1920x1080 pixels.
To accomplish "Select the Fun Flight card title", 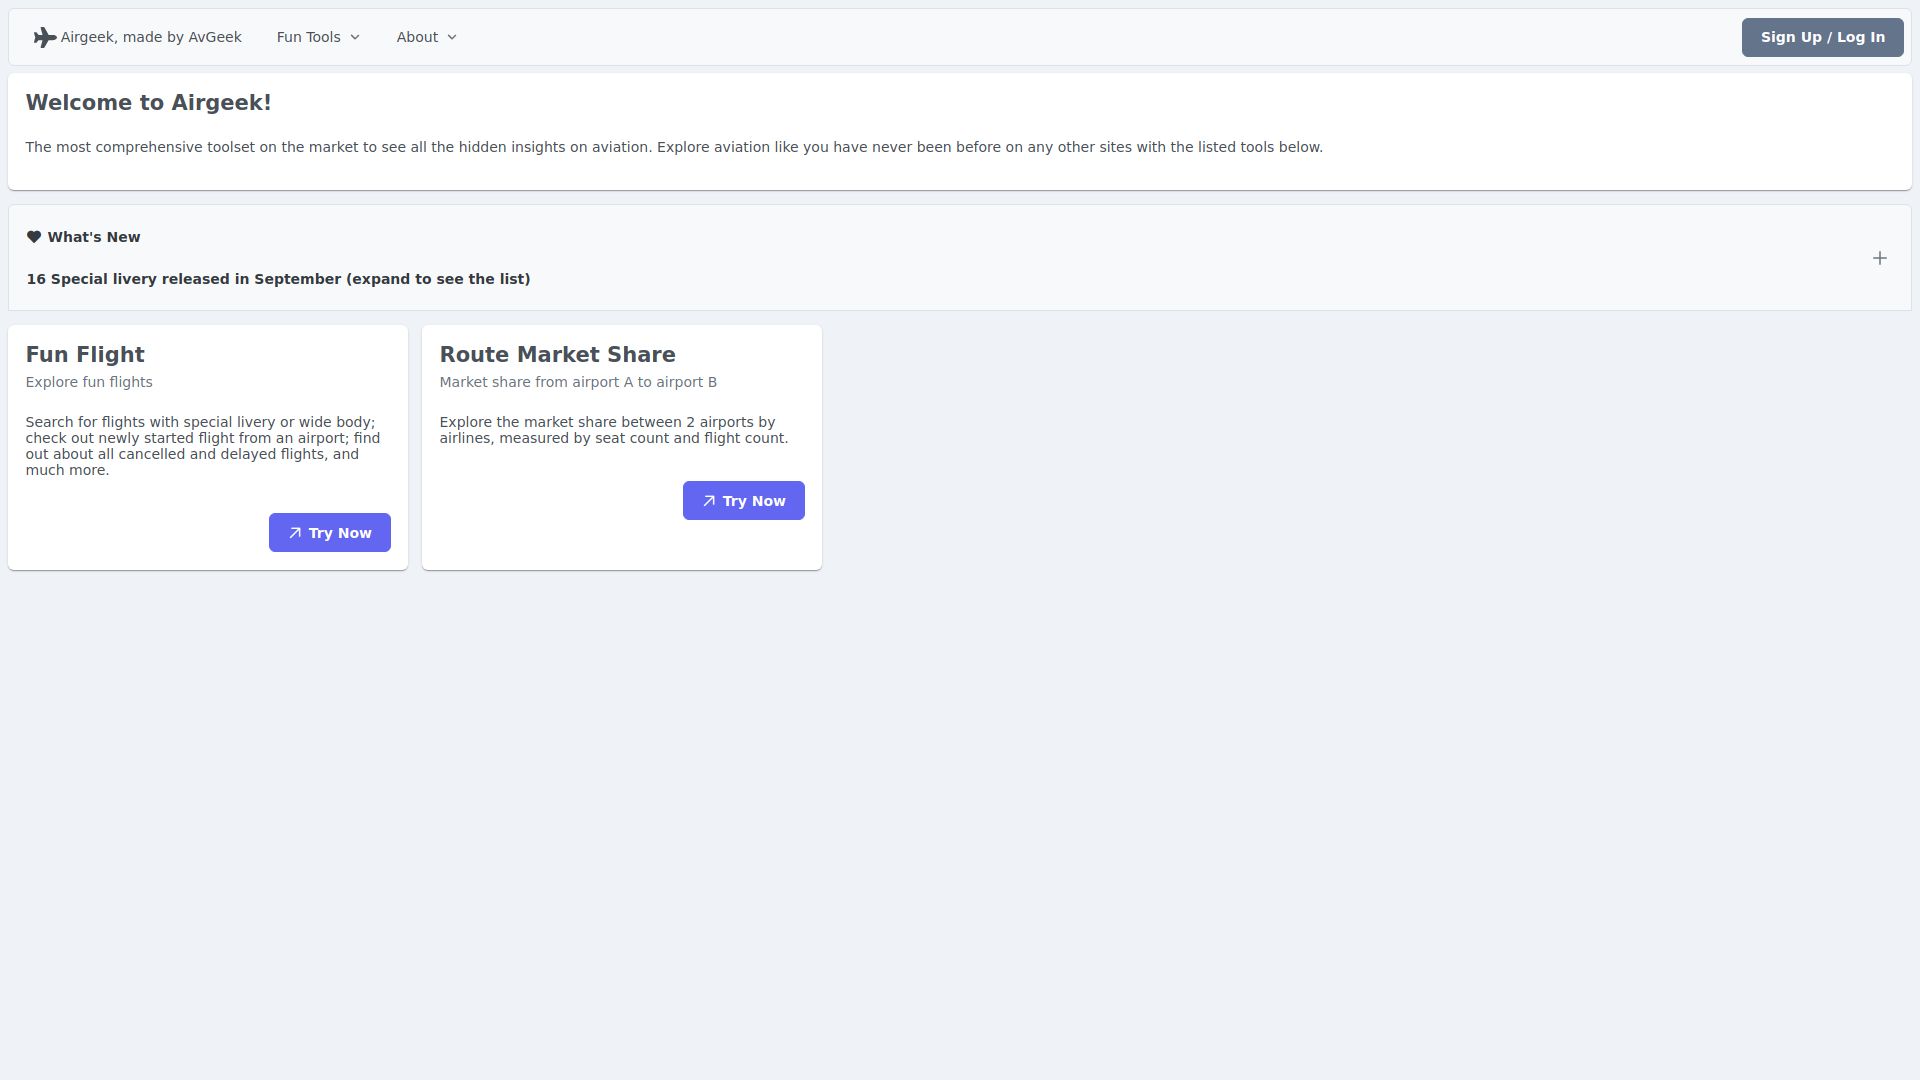I will (85, 355).
